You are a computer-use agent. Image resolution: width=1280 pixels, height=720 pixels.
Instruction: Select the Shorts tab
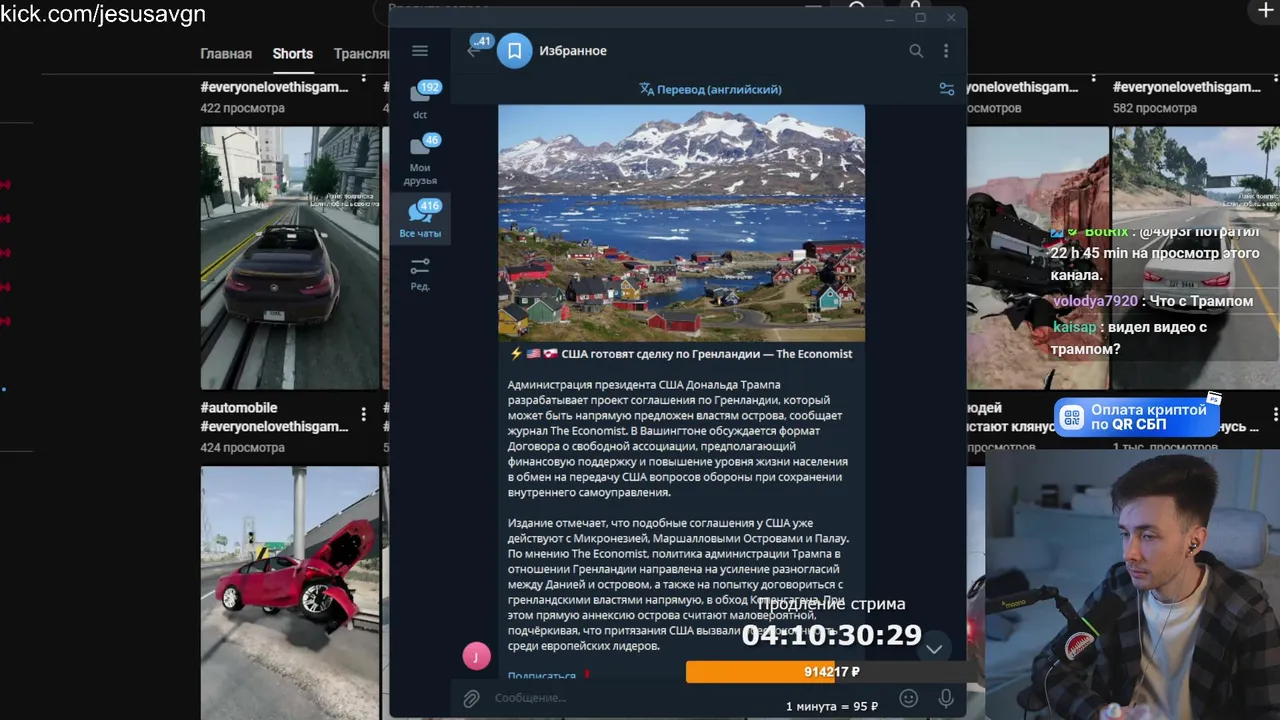click(293, 54)
